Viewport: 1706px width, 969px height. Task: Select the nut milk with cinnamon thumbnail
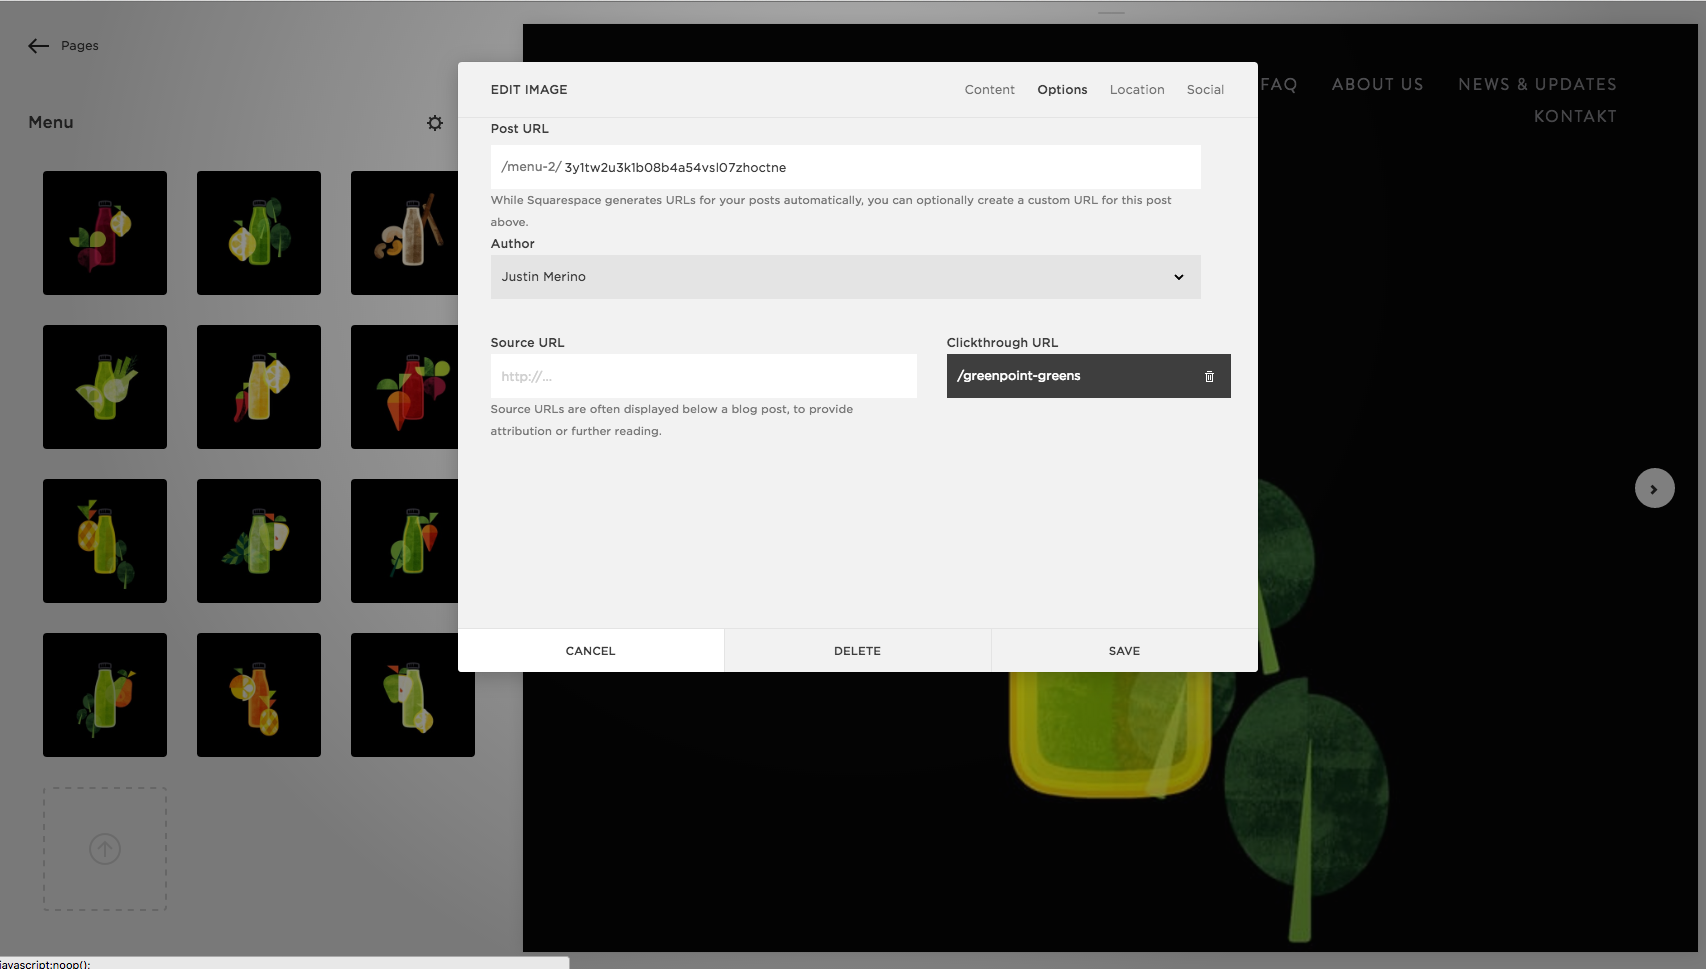coord(404,233)
